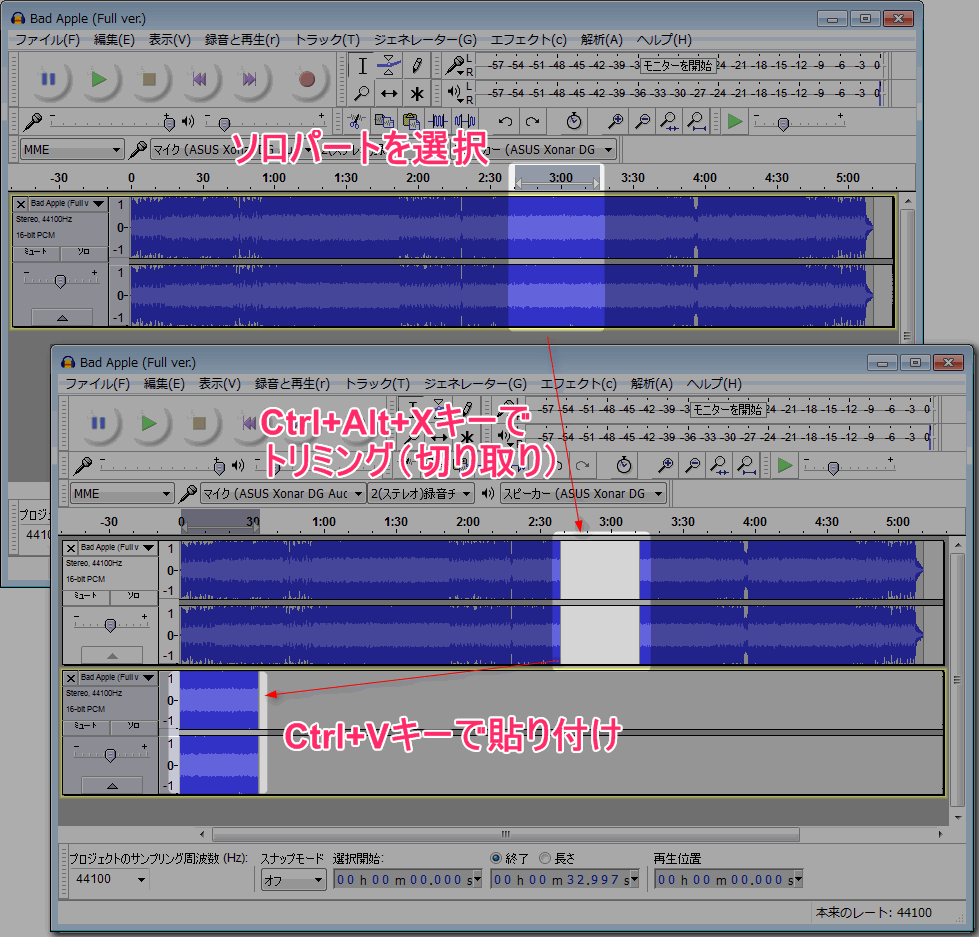Open the スピーカー output dropdown in front window
979x937 pixels.
583,494
